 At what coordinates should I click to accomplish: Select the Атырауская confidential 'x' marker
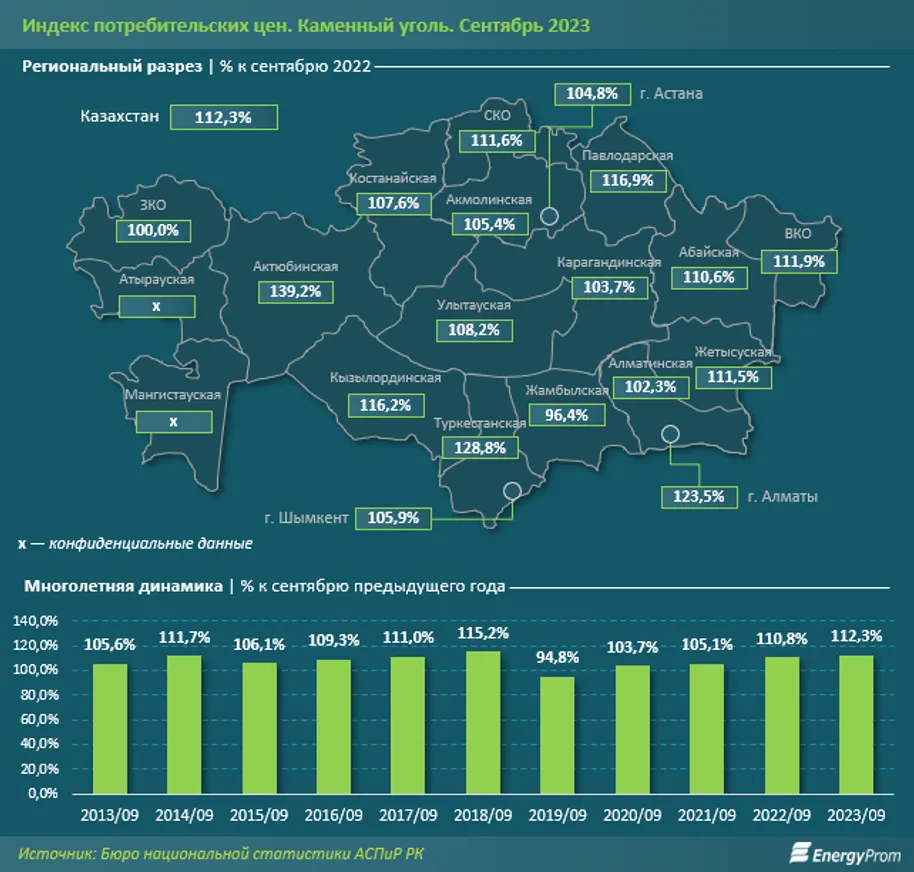(x=157, y=306)
